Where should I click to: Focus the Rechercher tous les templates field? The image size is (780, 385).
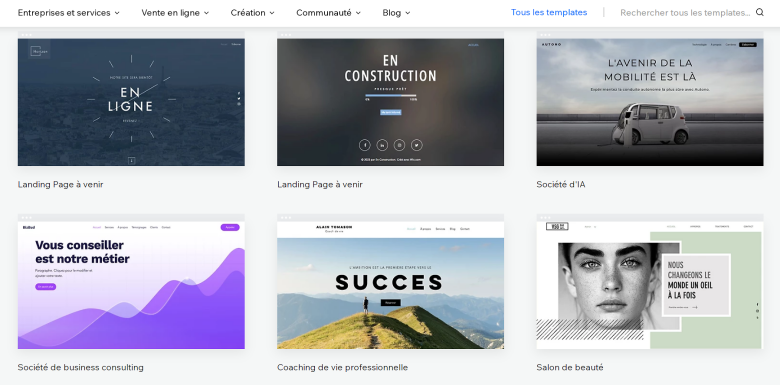pyautogui.click(x=685, y=13)
